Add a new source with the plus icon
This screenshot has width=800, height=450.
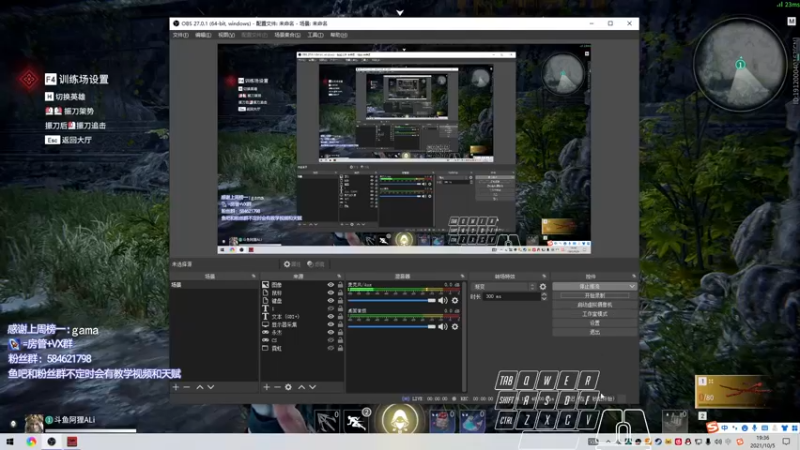pos(266,387)
